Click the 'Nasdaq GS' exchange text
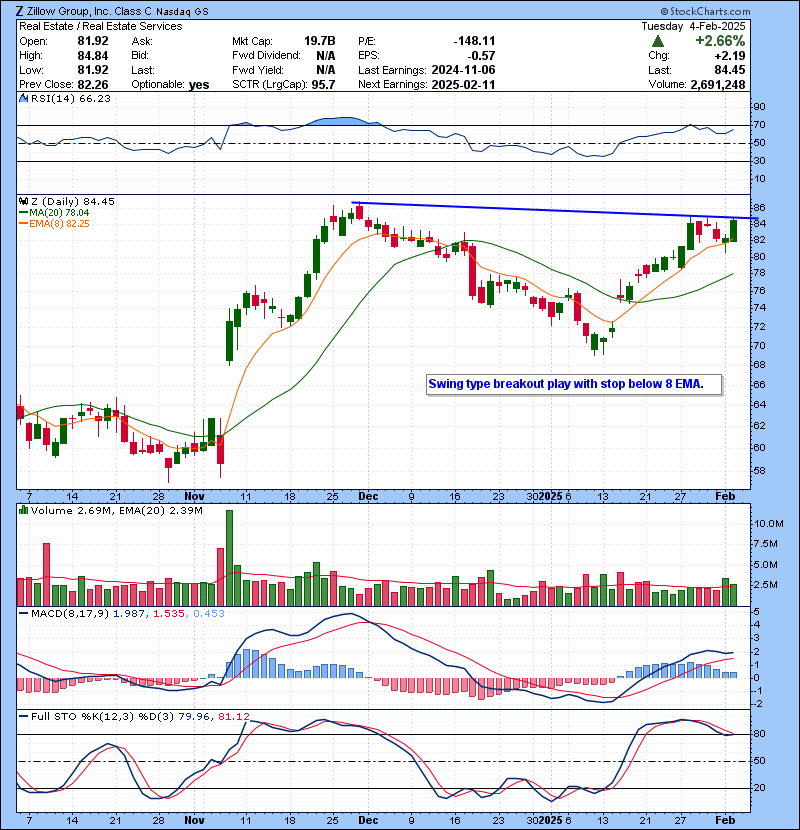The width and height of the screenshot is (800, 830). (182, 11)
